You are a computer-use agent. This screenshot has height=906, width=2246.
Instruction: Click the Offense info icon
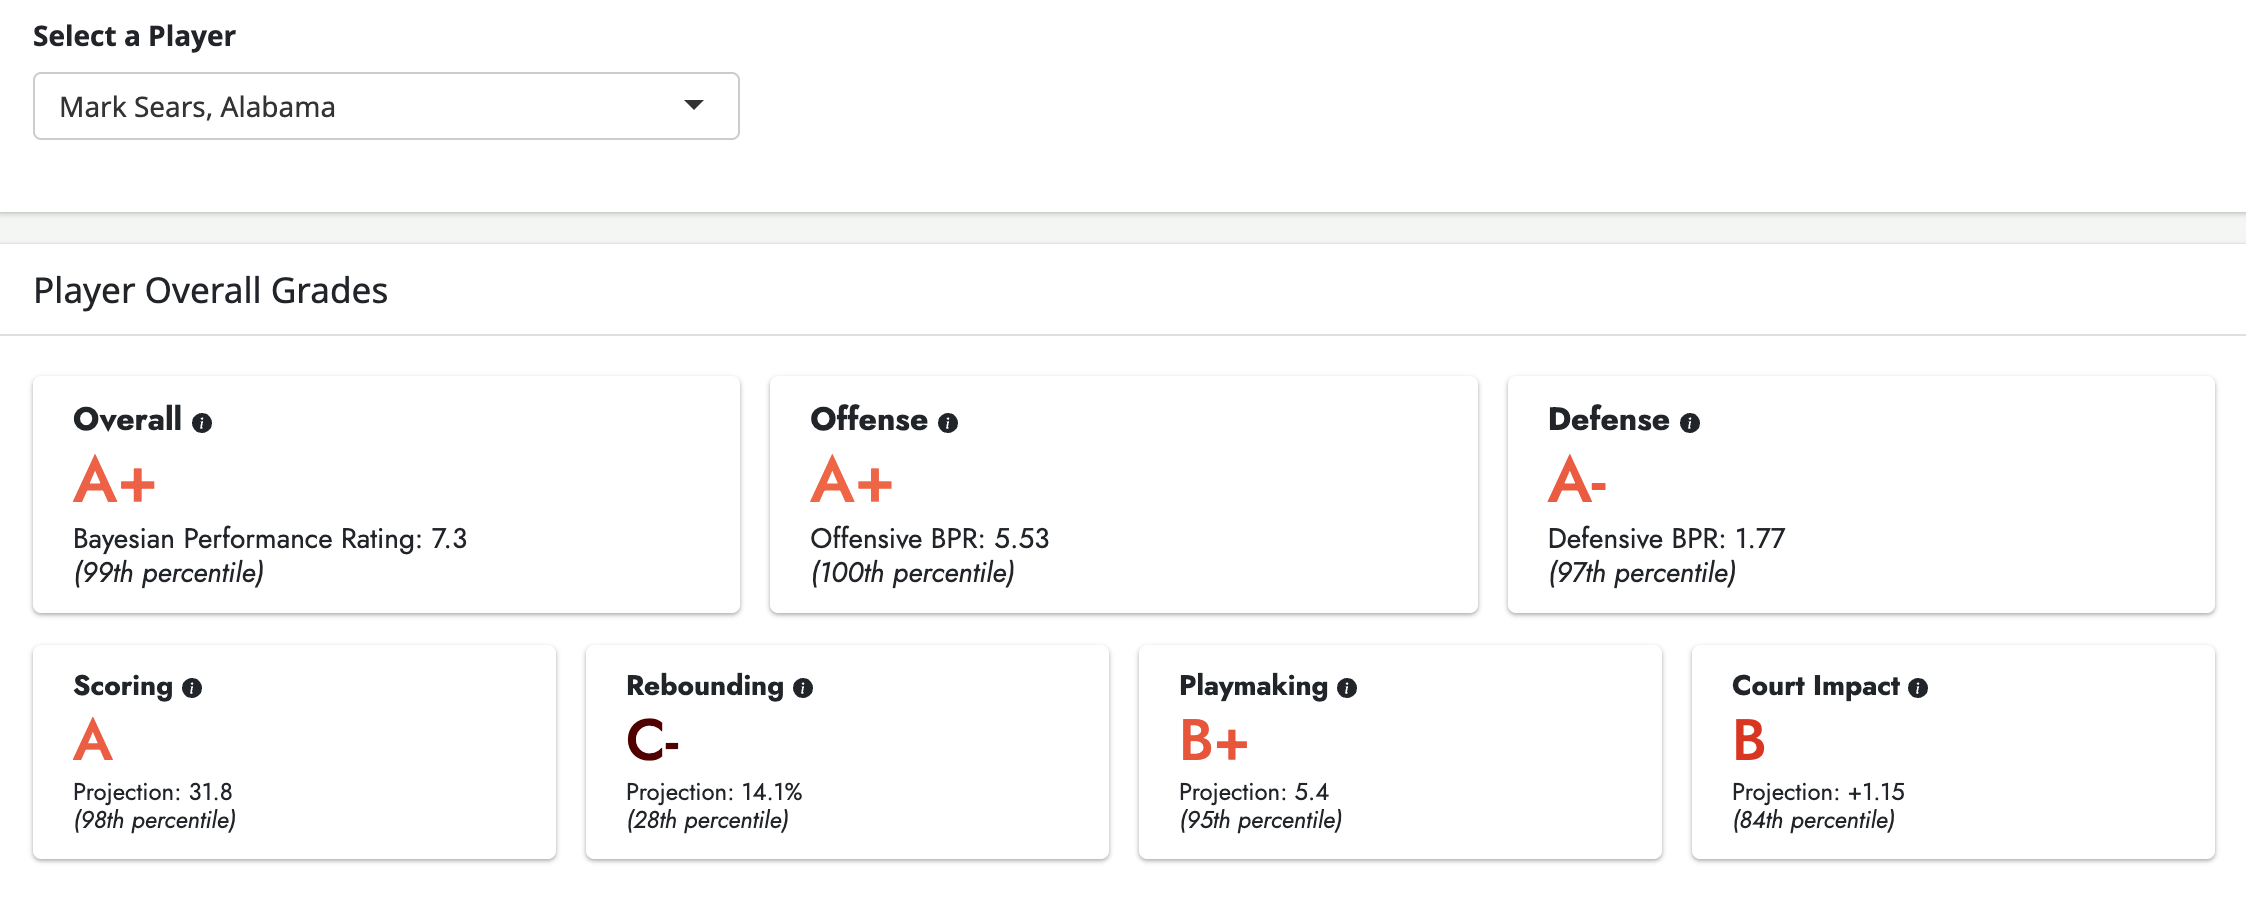click(949, 422)
